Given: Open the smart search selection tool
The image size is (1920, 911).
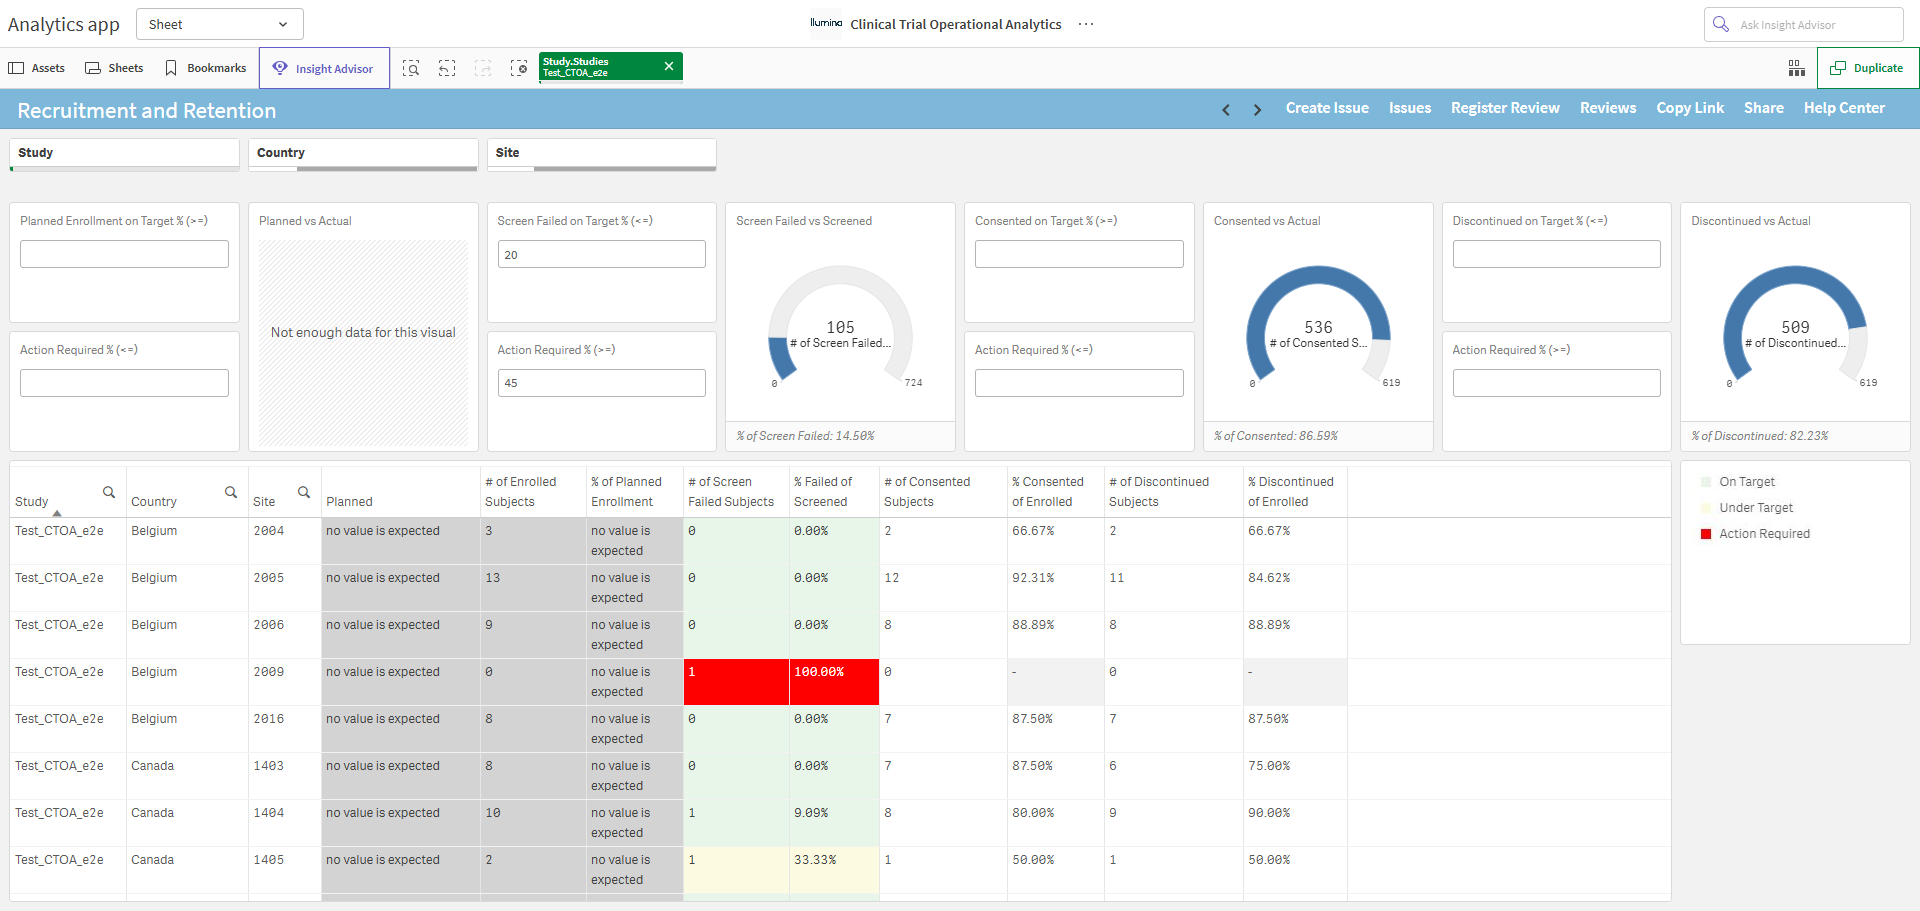Looking at the screenshot, I should click(x=411, y=68).
